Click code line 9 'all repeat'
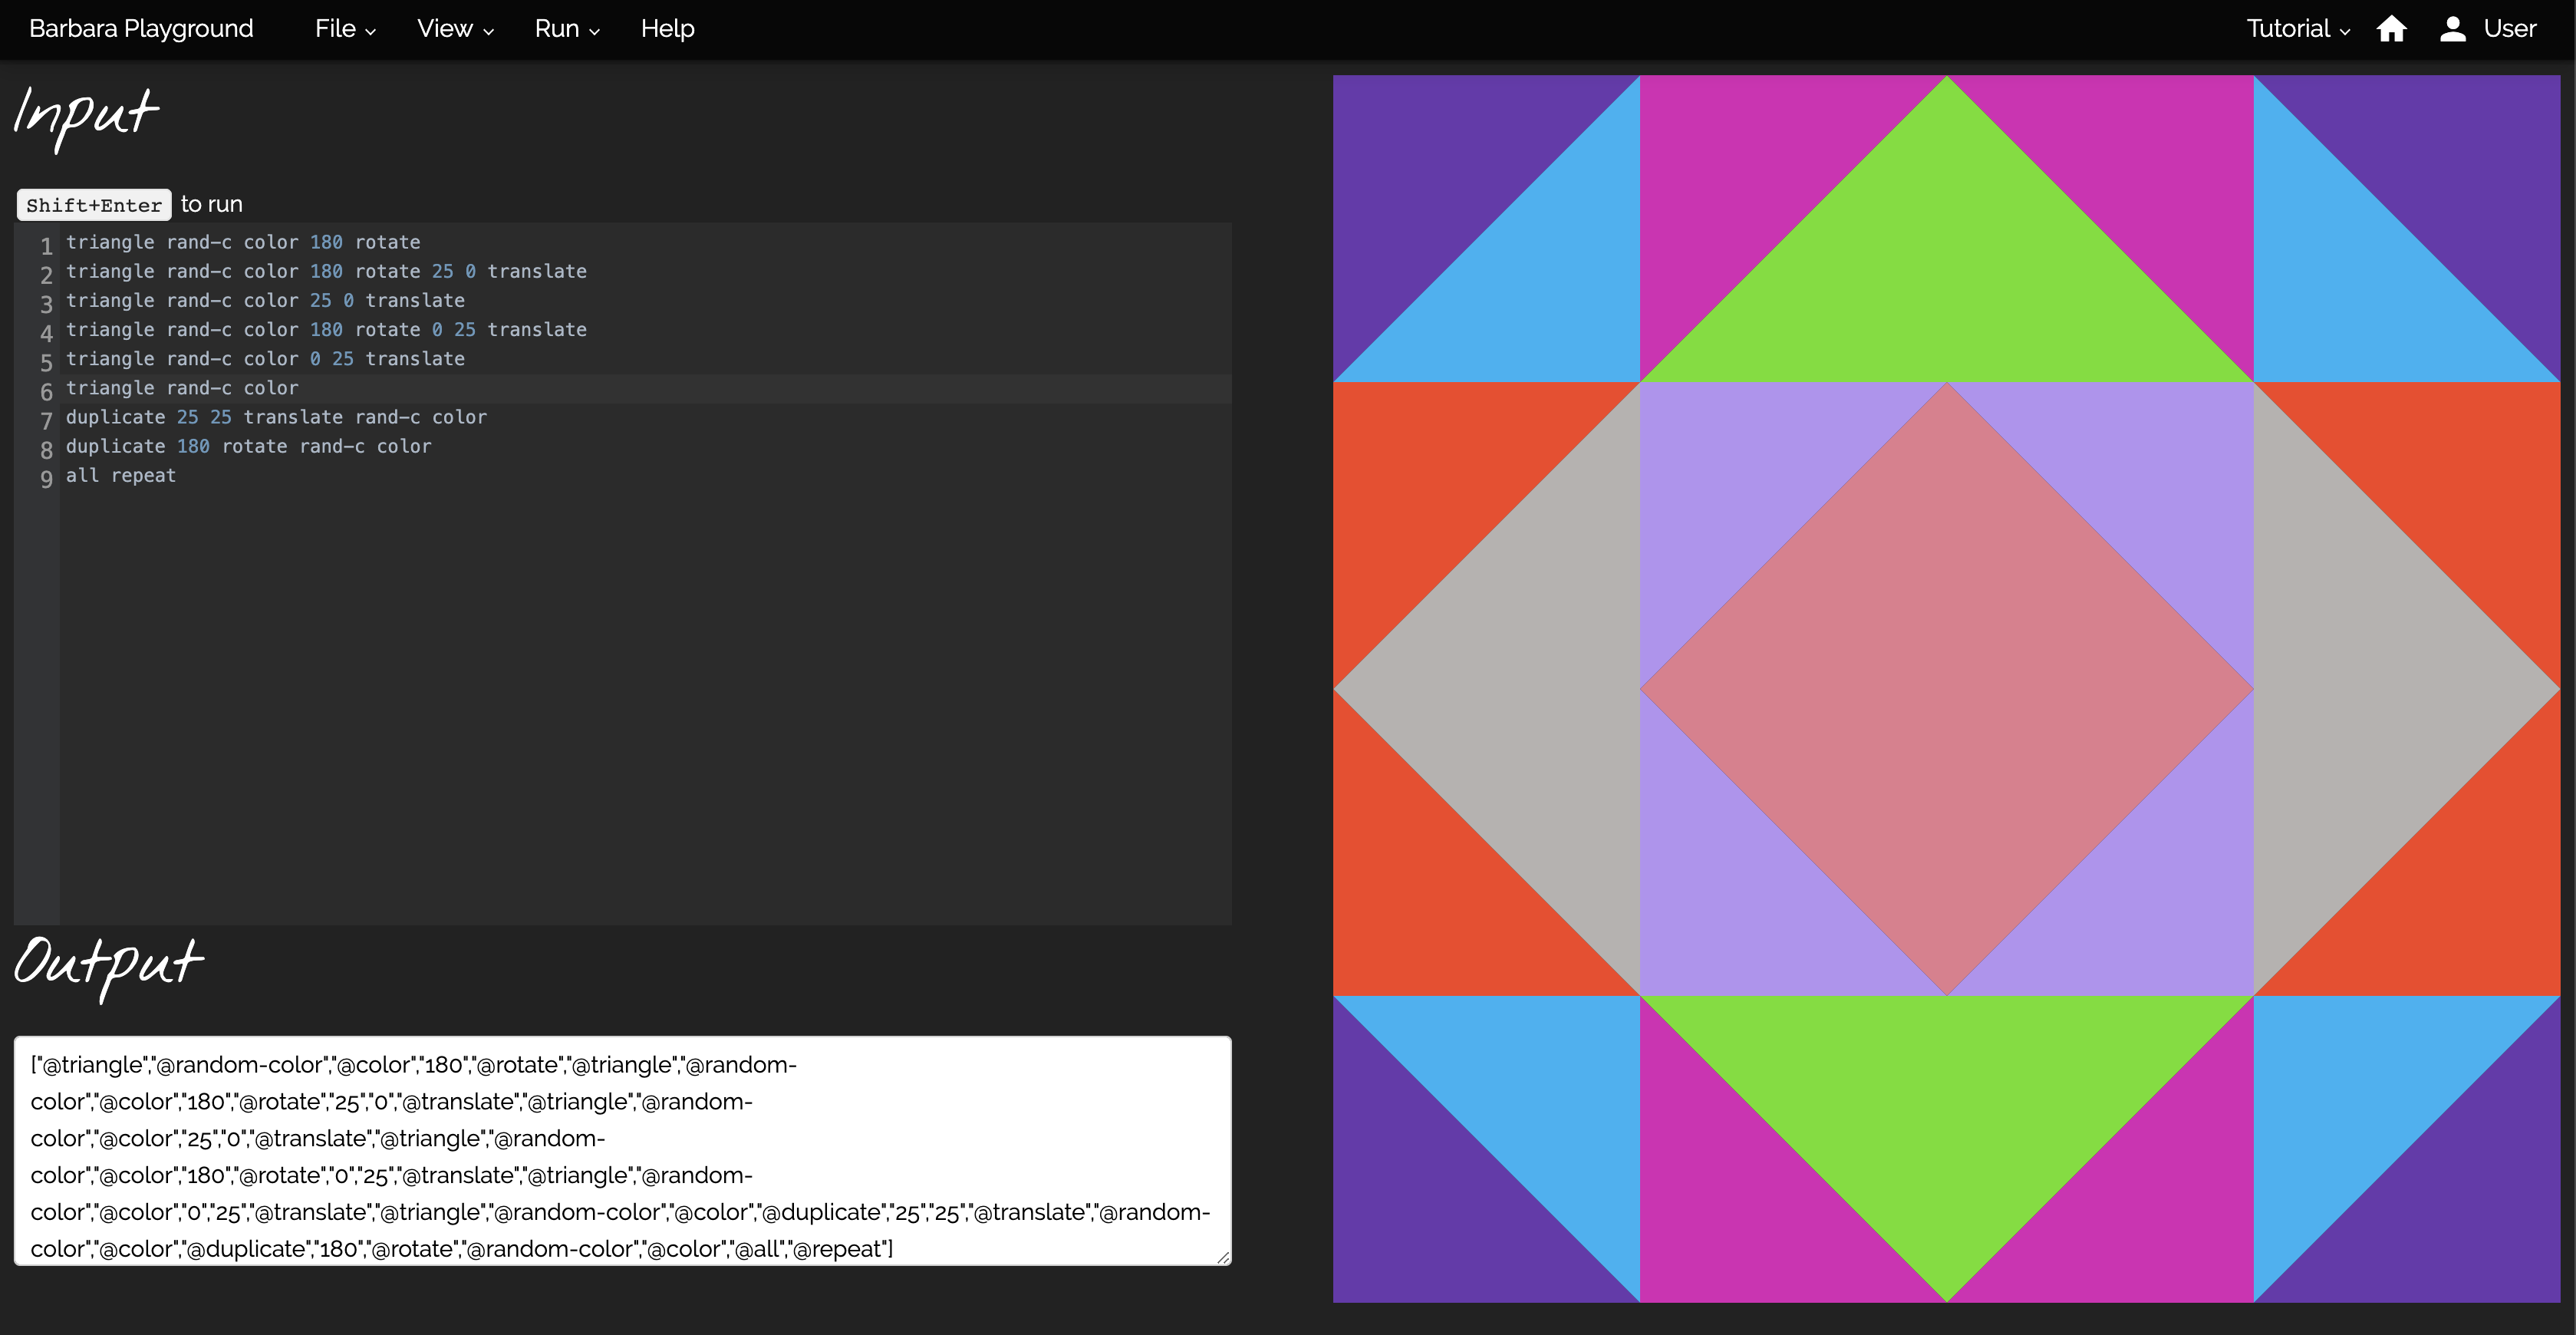Viewport: 2576px width, 1335px height. pos(121,476)
